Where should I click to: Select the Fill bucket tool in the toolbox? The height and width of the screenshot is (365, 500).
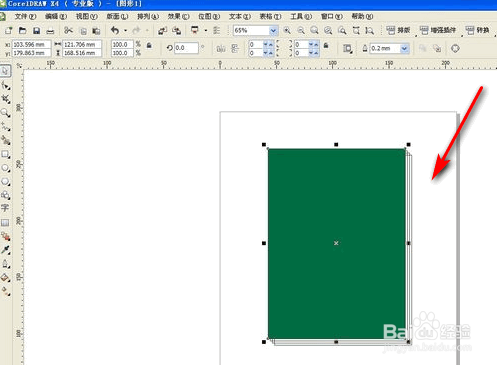pos(5,277)
